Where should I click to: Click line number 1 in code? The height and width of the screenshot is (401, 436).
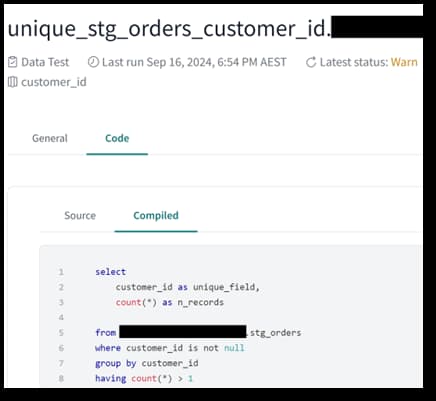click(61, 272)
